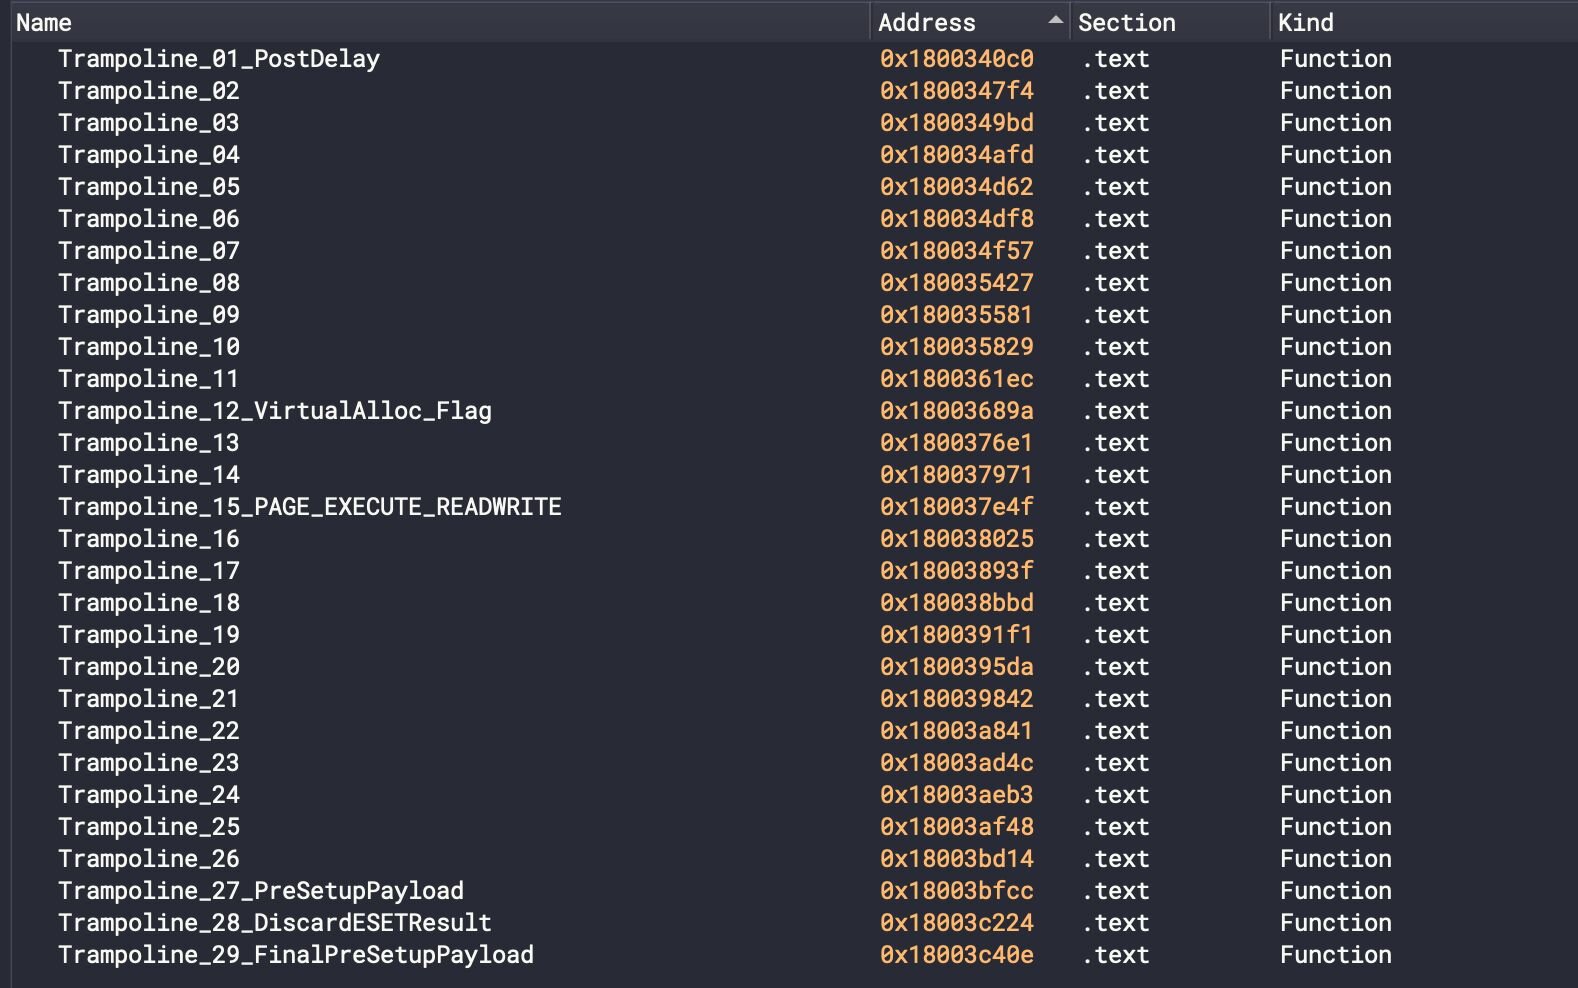
Task: Click address 0x1800340c0
Action: 956,59
